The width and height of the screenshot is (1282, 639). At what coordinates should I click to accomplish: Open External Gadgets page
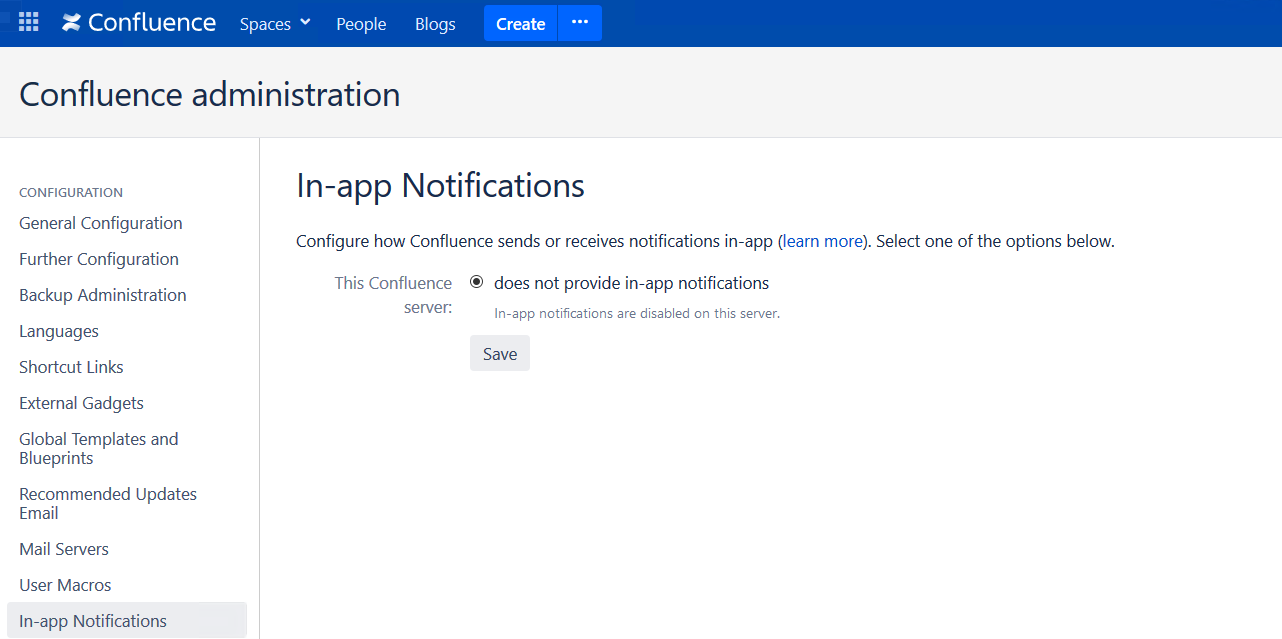[81, 403]
